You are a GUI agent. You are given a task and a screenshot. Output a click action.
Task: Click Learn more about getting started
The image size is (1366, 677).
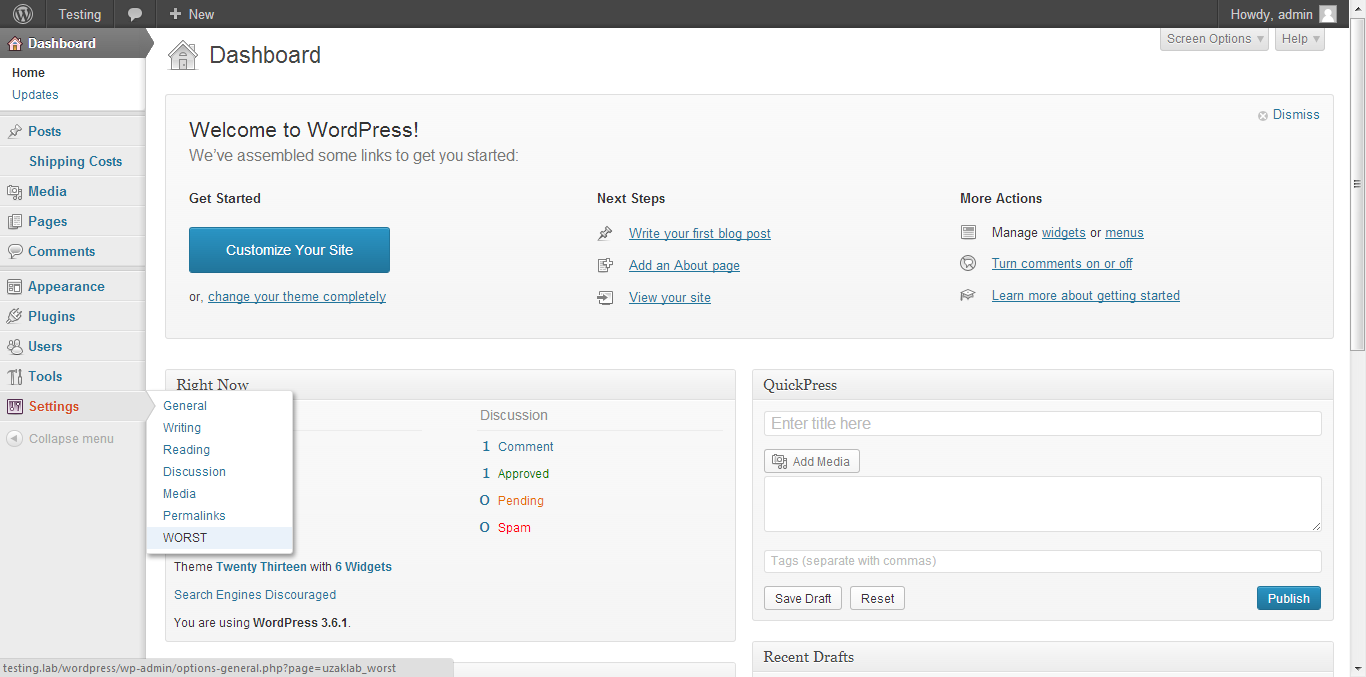click(x=1086, y=295)
